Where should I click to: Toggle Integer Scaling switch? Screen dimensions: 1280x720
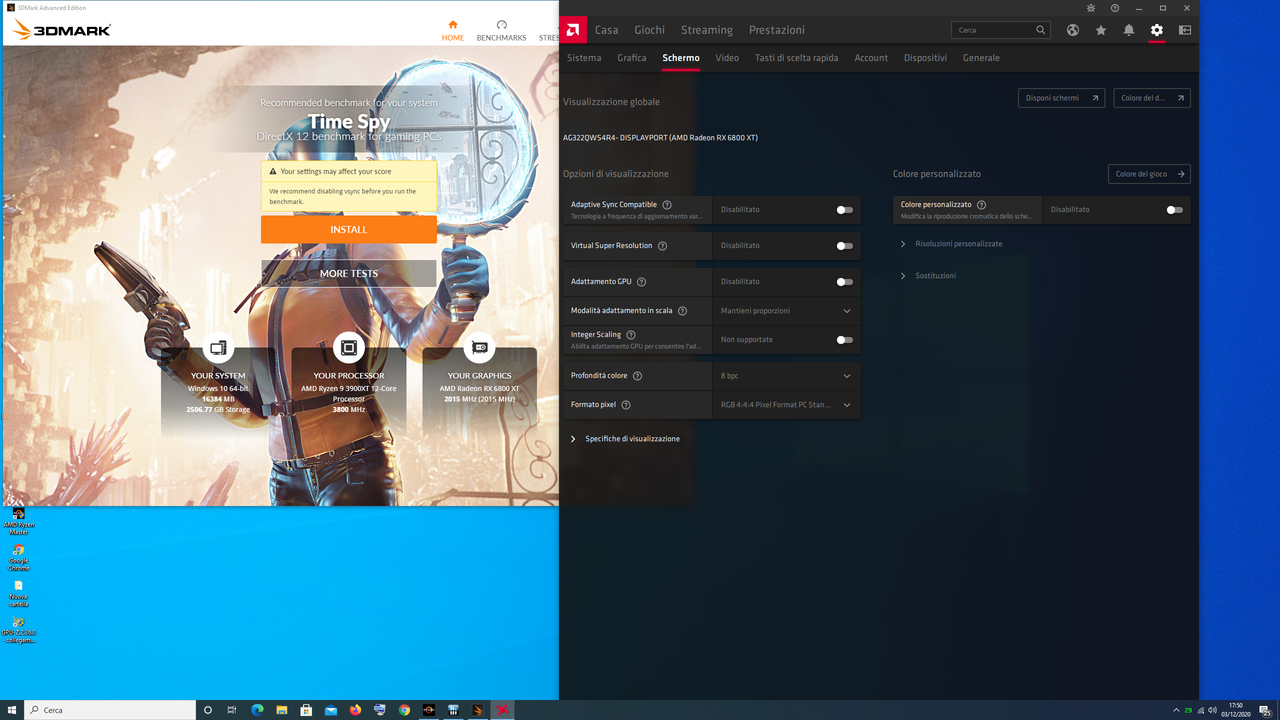pyautogui.click(x=845, y=340)
